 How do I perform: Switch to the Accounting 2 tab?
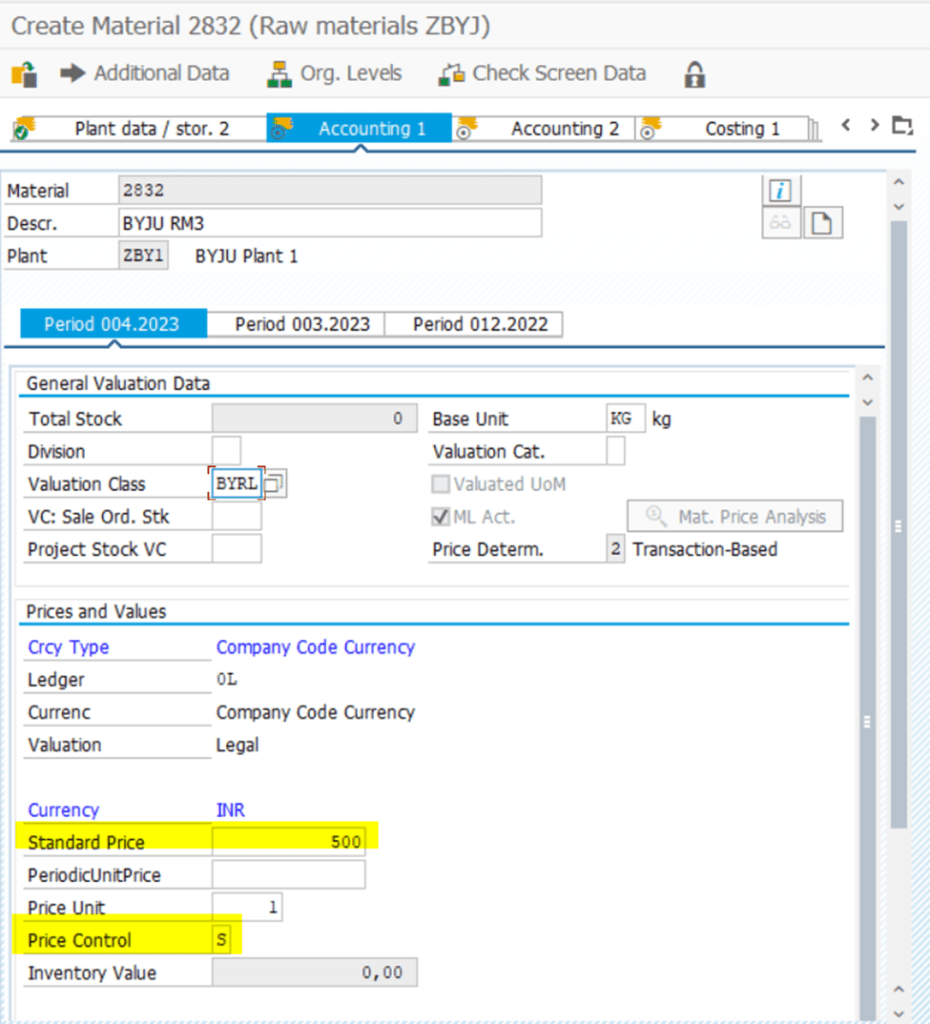click(564, 129)
